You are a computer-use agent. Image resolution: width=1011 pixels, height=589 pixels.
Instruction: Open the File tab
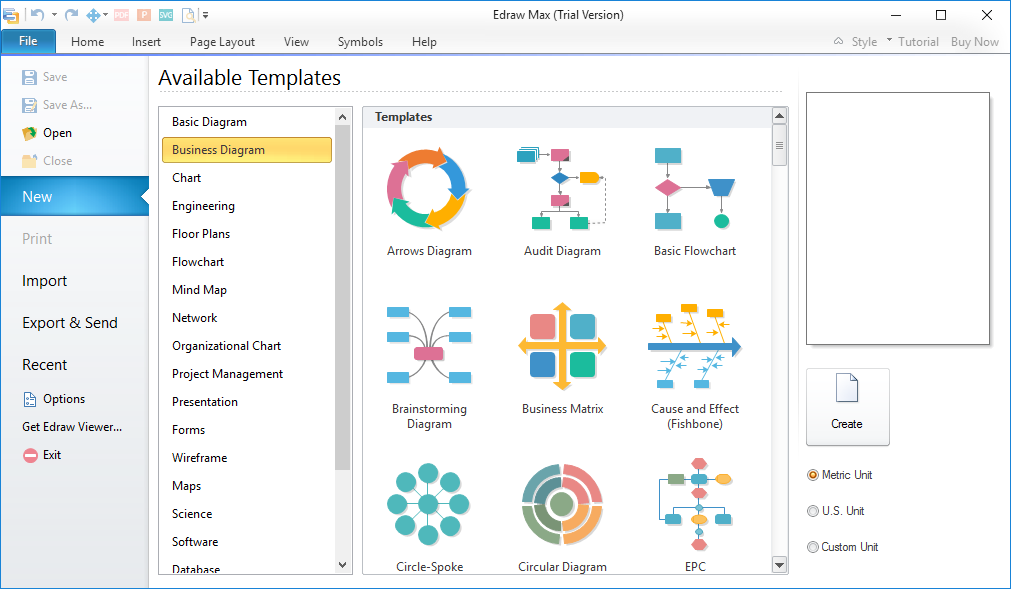pyautogui.click(x=28, y=41)
